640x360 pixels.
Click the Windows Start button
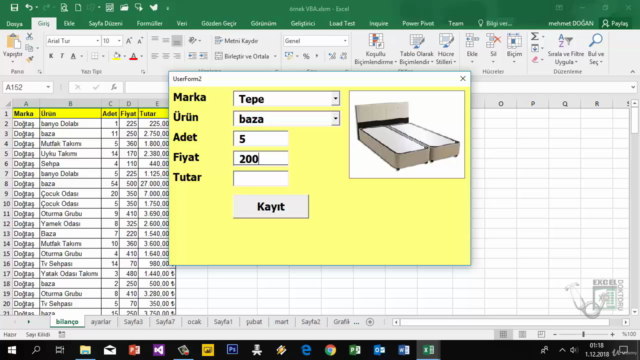coord(11,350)
